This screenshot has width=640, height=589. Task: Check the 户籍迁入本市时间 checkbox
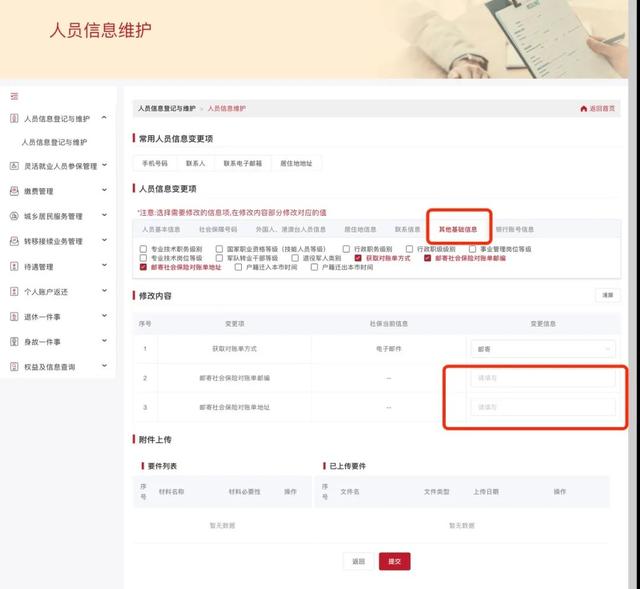[238, 267]
